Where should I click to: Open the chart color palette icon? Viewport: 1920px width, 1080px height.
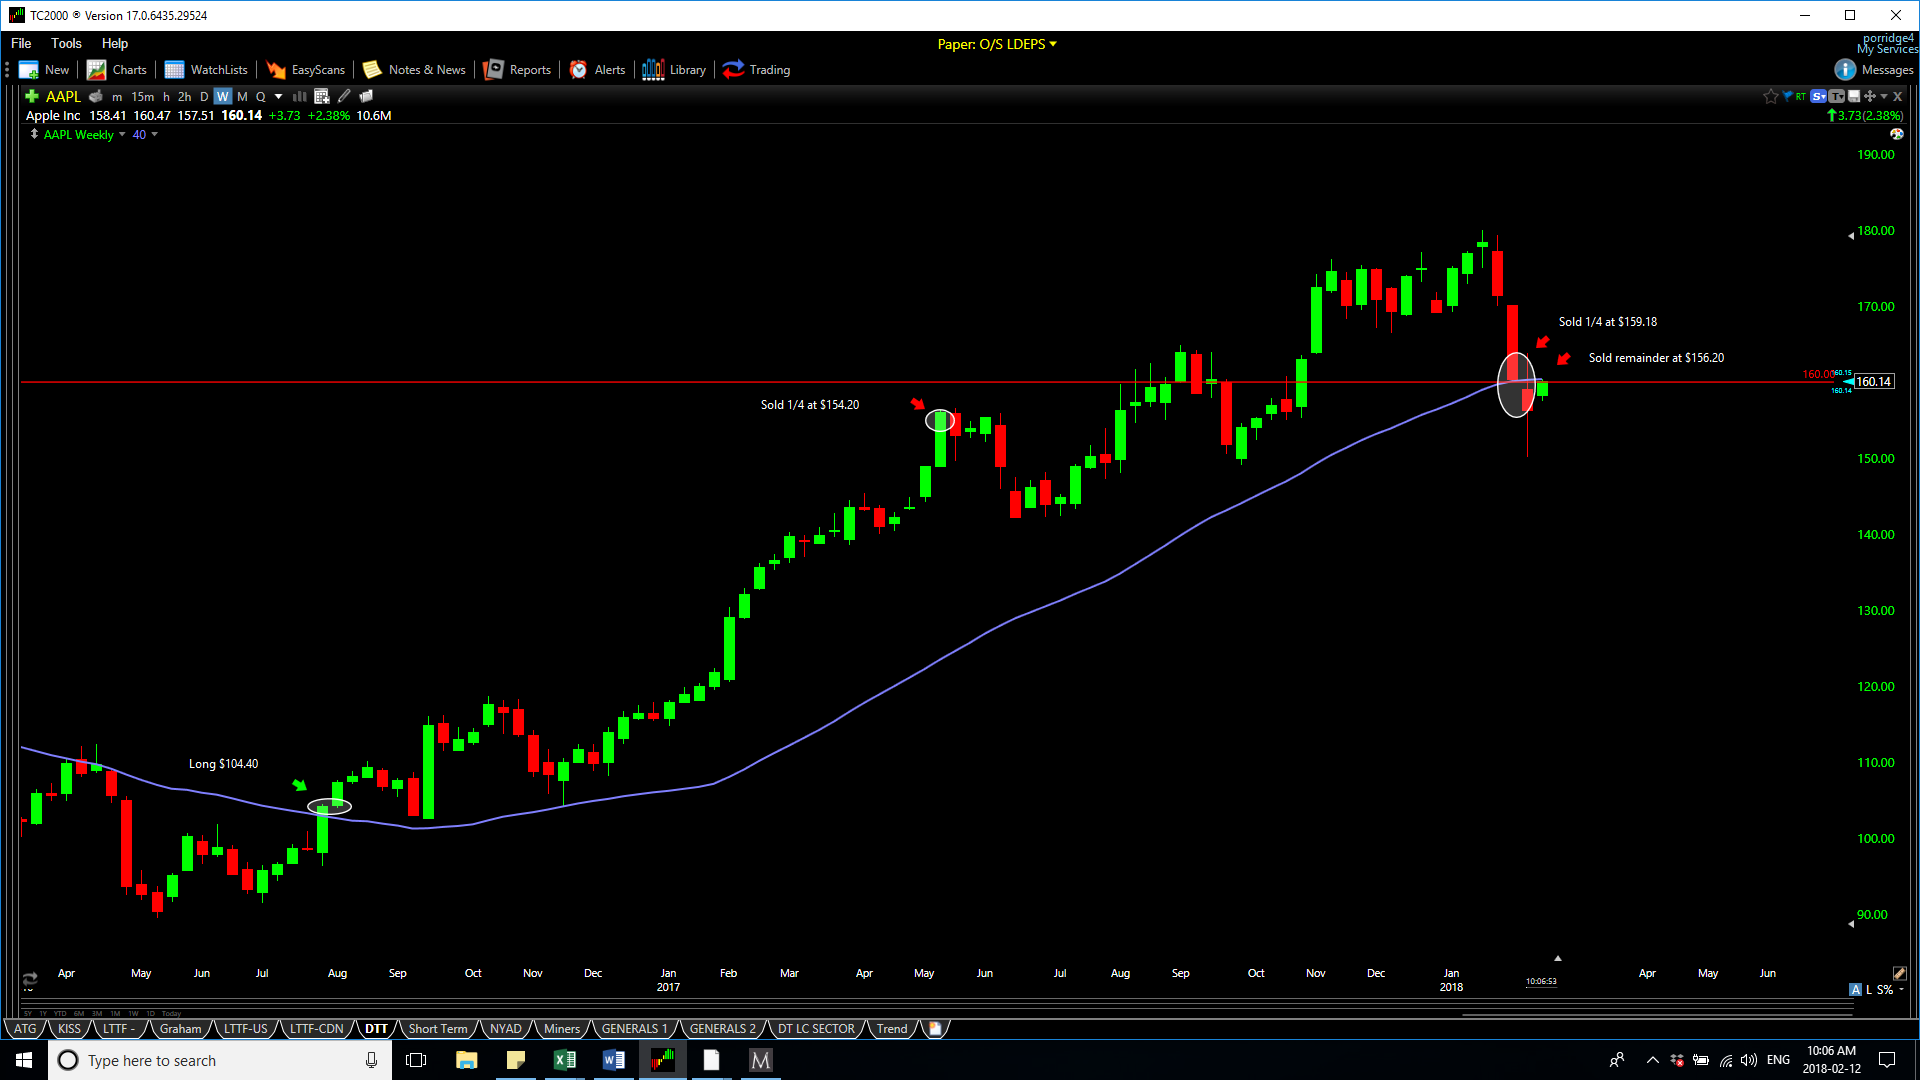tap(1897, 134)
